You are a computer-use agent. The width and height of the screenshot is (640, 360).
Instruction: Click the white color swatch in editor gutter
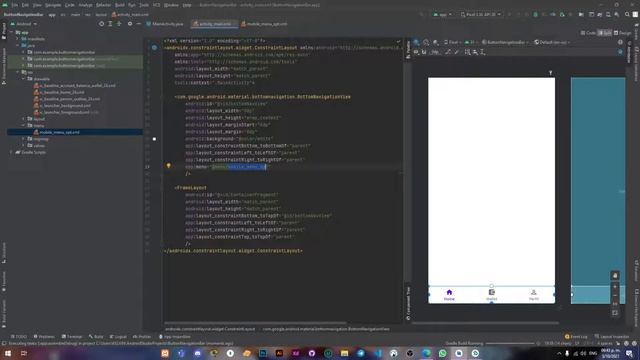[x=154, y=139]
